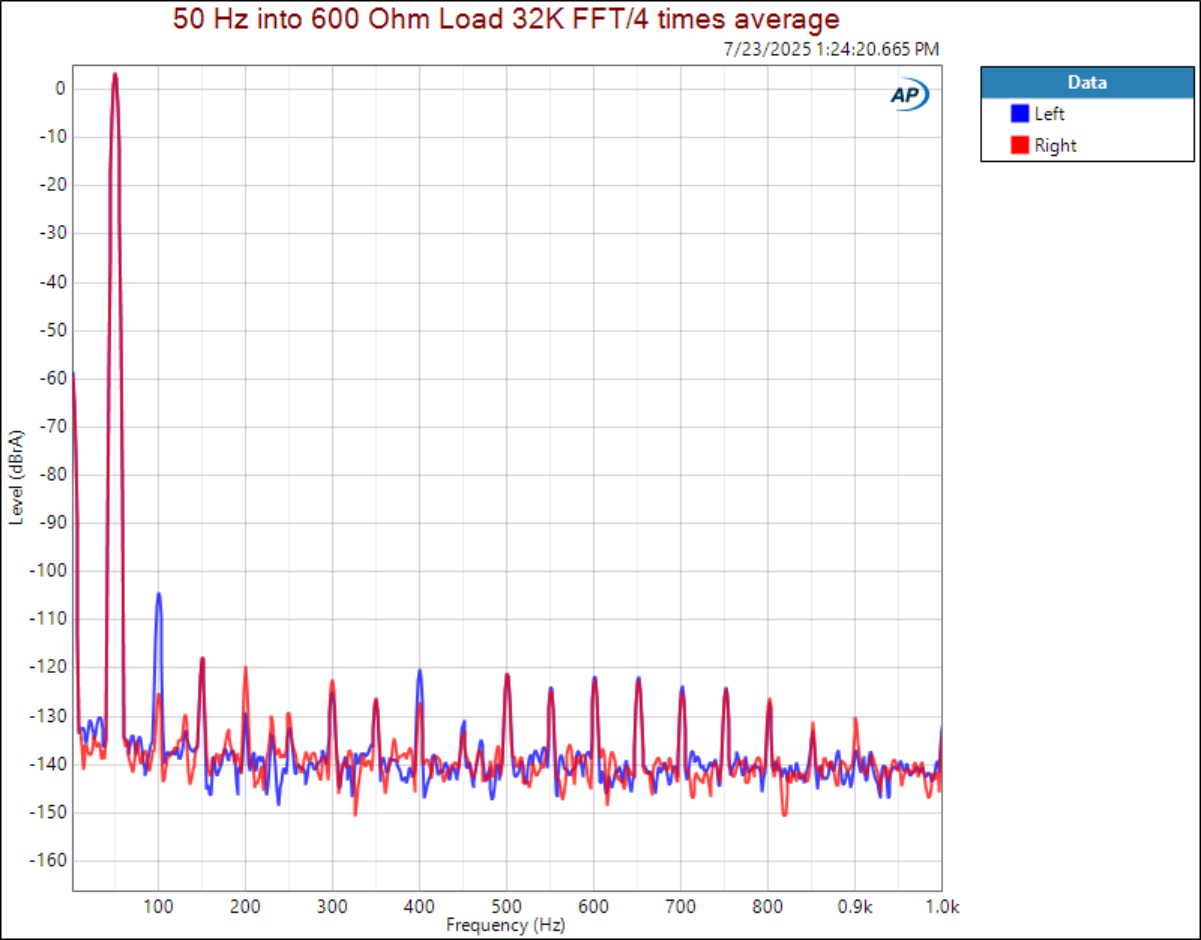The width and height of the screenshot is (1201, 940).
Task: Click the 700 tick on frequency axis
Action: (680, 907)
